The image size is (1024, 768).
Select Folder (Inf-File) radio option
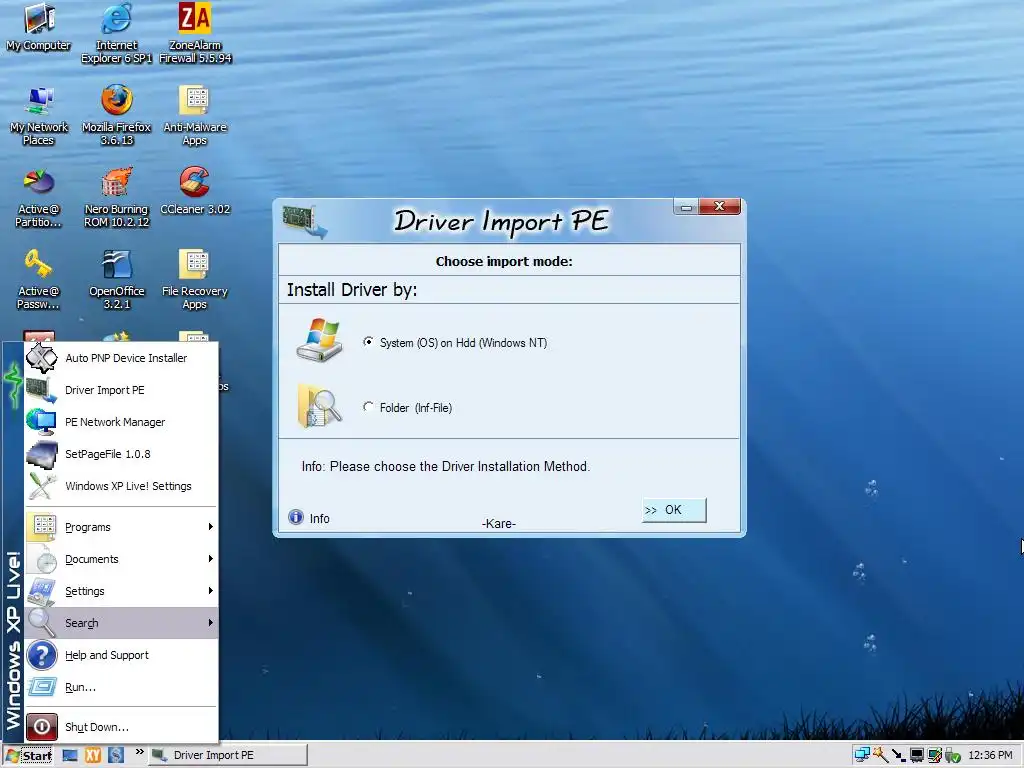368,407
